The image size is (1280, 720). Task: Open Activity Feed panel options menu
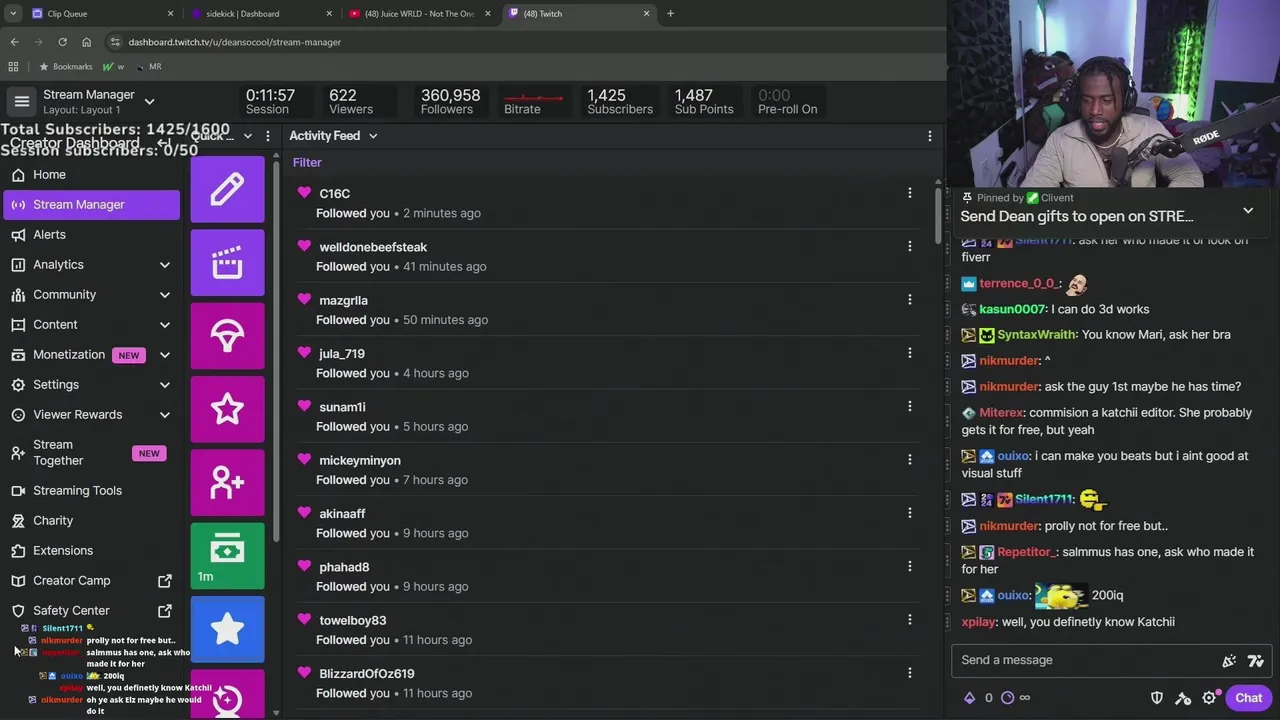tap(929, 136)
